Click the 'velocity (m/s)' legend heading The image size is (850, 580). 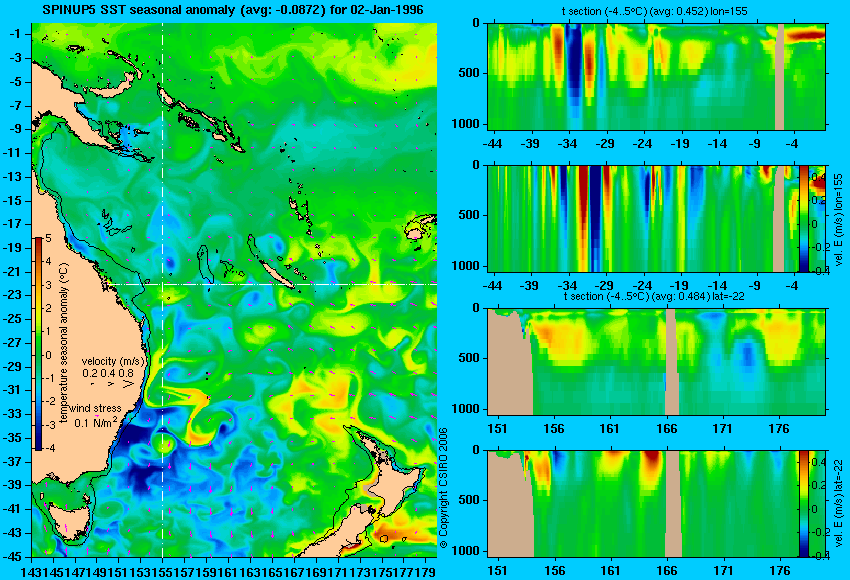point(113,361)
